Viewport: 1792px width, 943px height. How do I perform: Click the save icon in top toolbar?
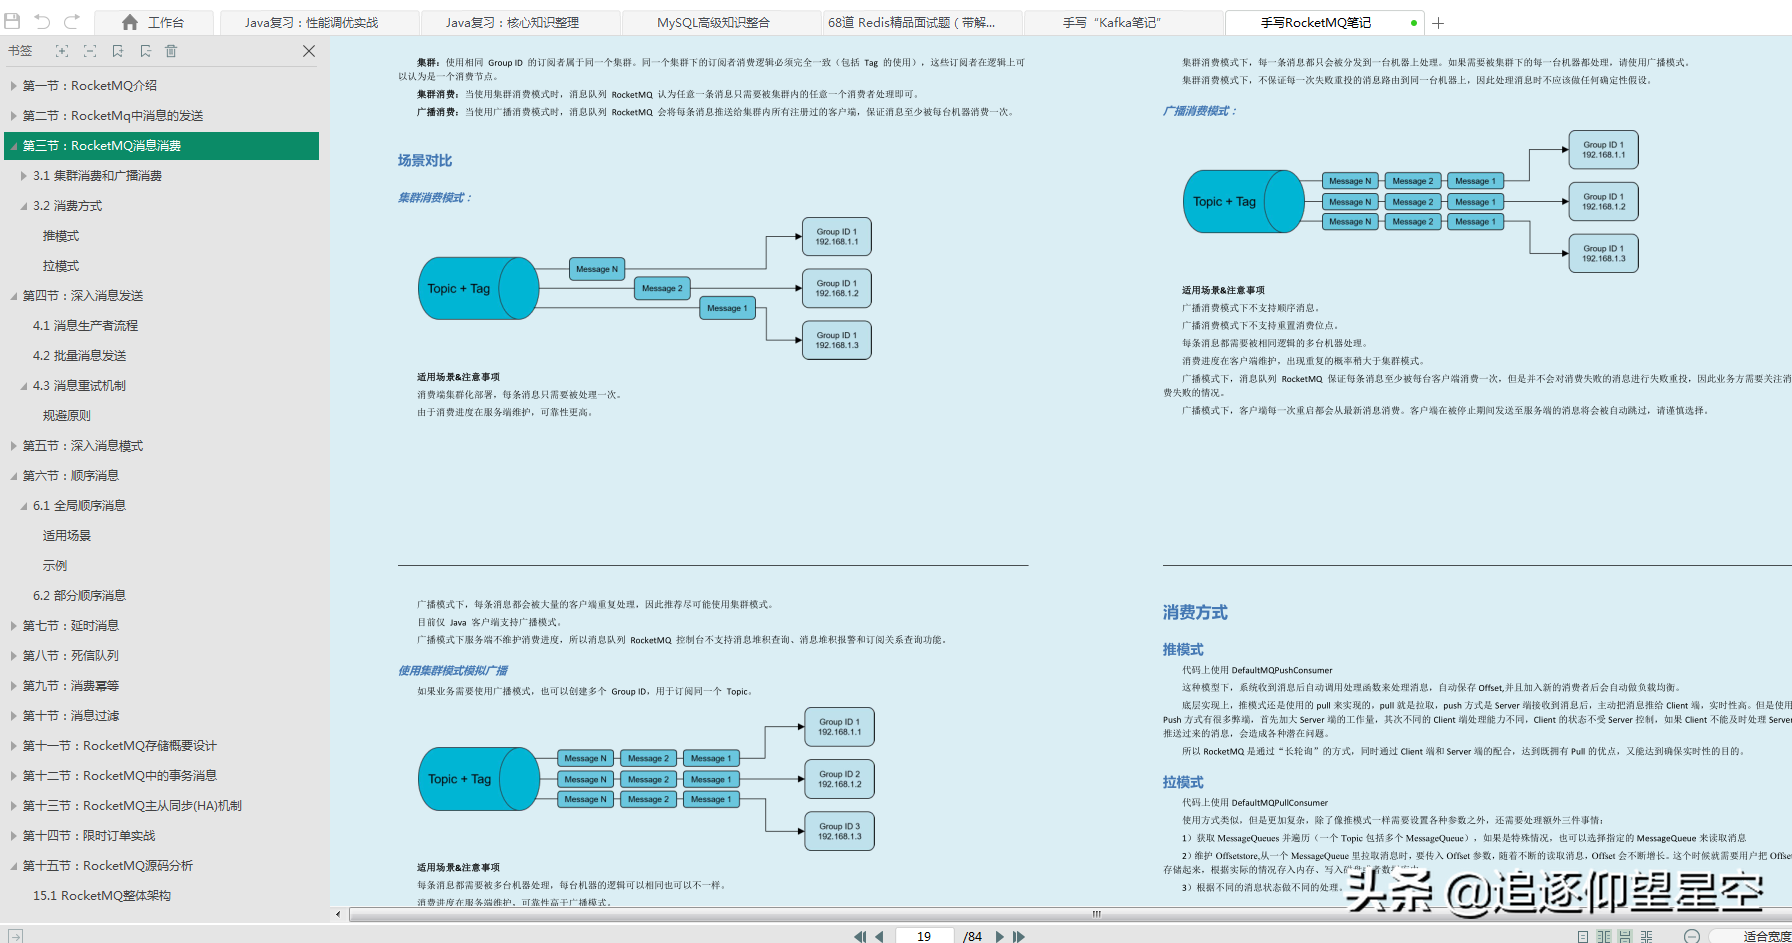tap(13, 21)
